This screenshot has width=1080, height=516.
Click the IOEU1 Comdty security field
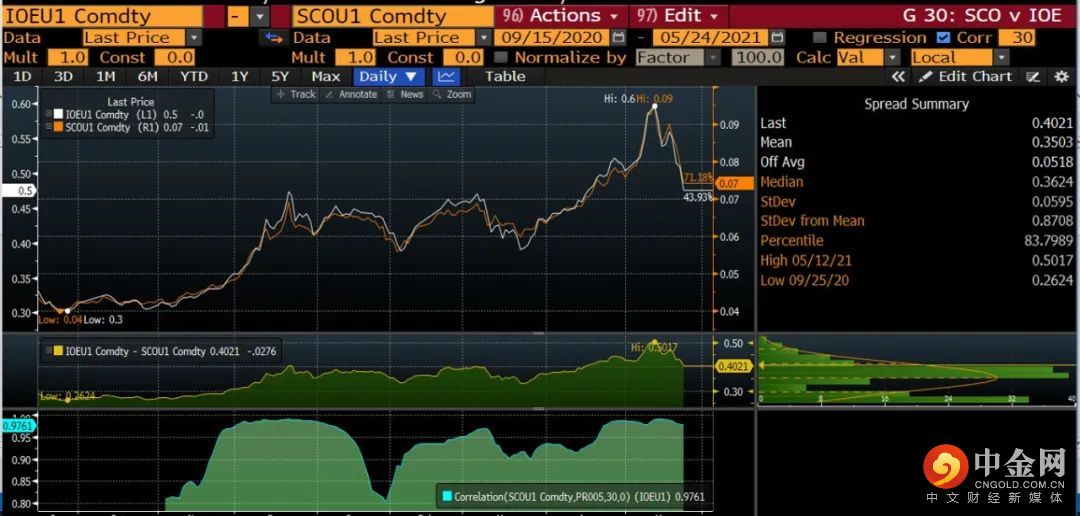[x=103, y=16]
